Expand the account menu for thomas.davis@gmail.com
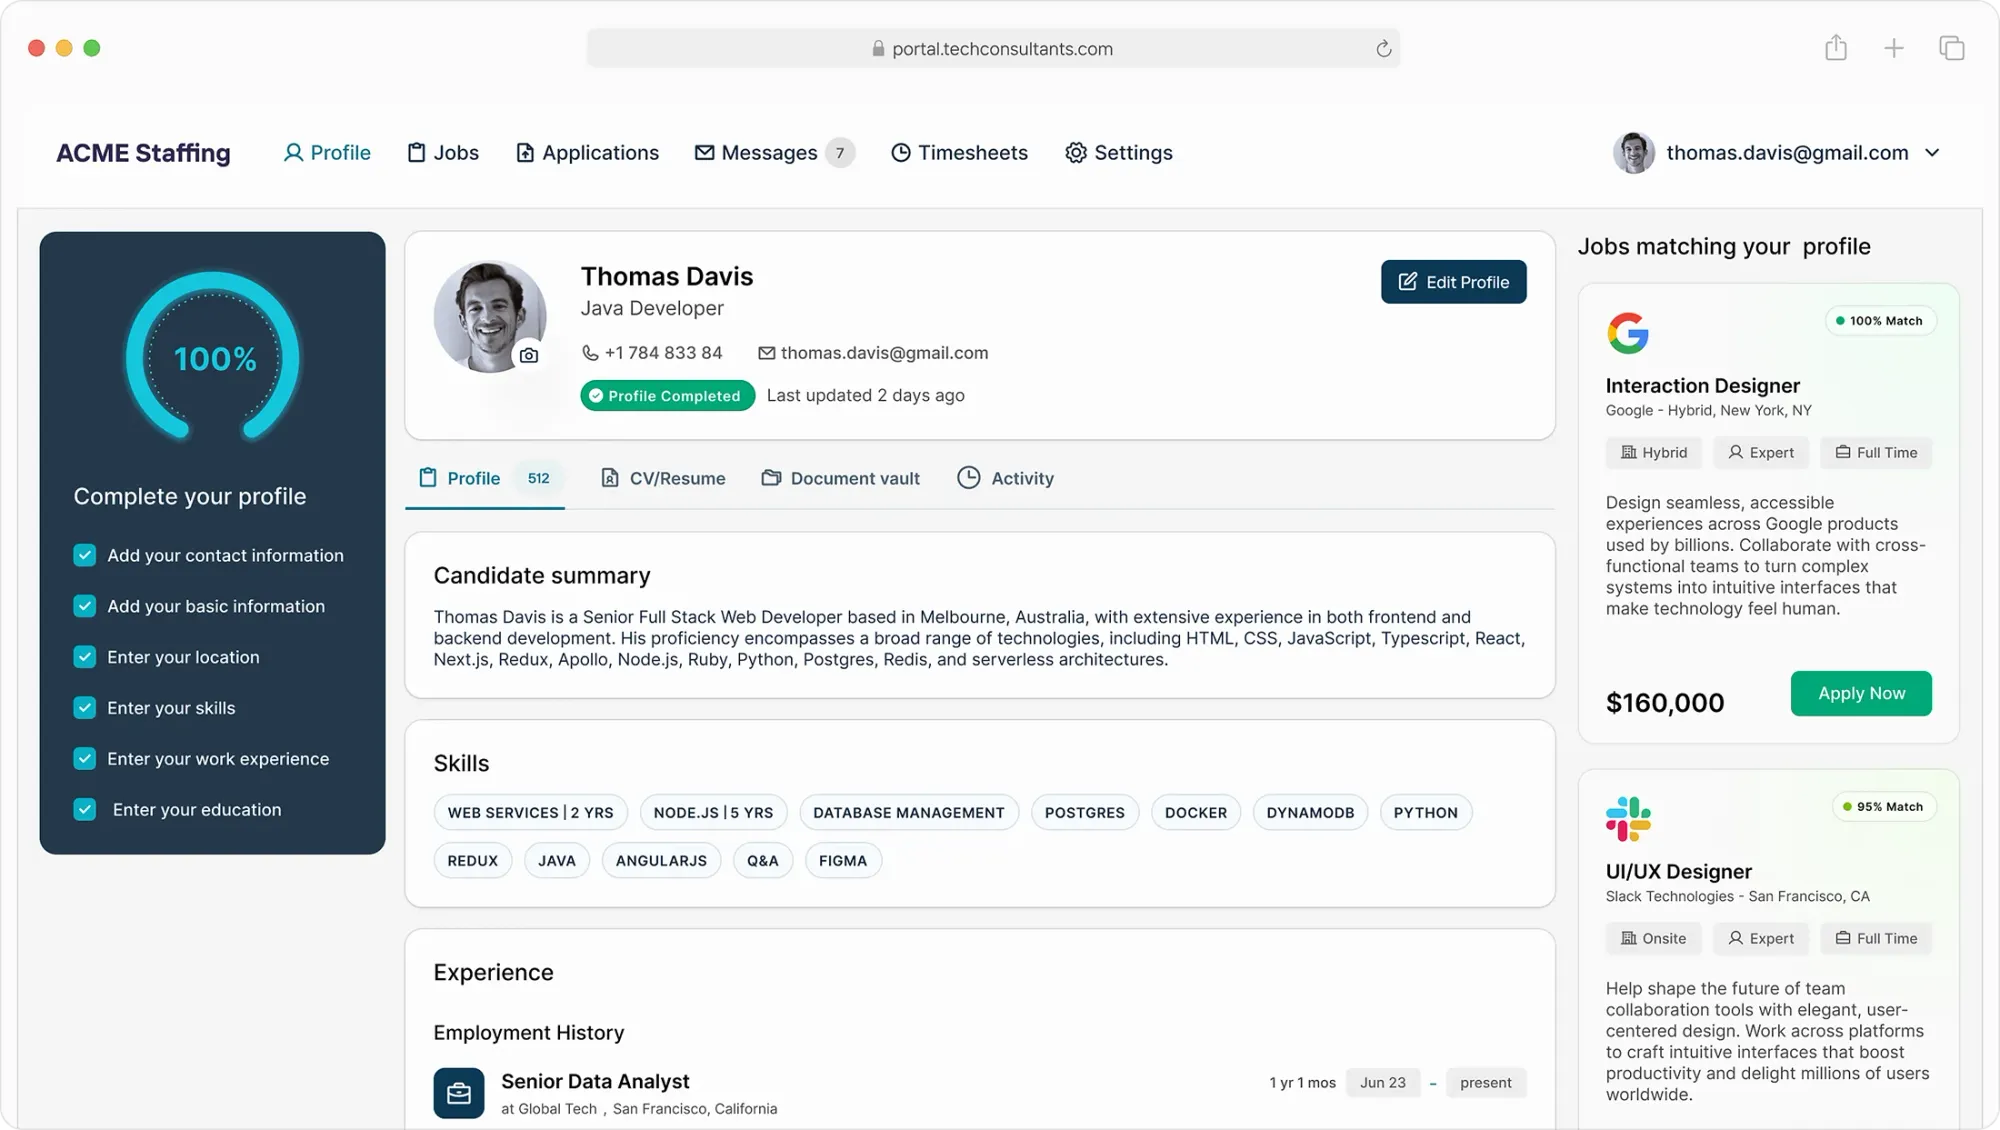Viewport: 2000px width, 1130px height. [1932, 152]
